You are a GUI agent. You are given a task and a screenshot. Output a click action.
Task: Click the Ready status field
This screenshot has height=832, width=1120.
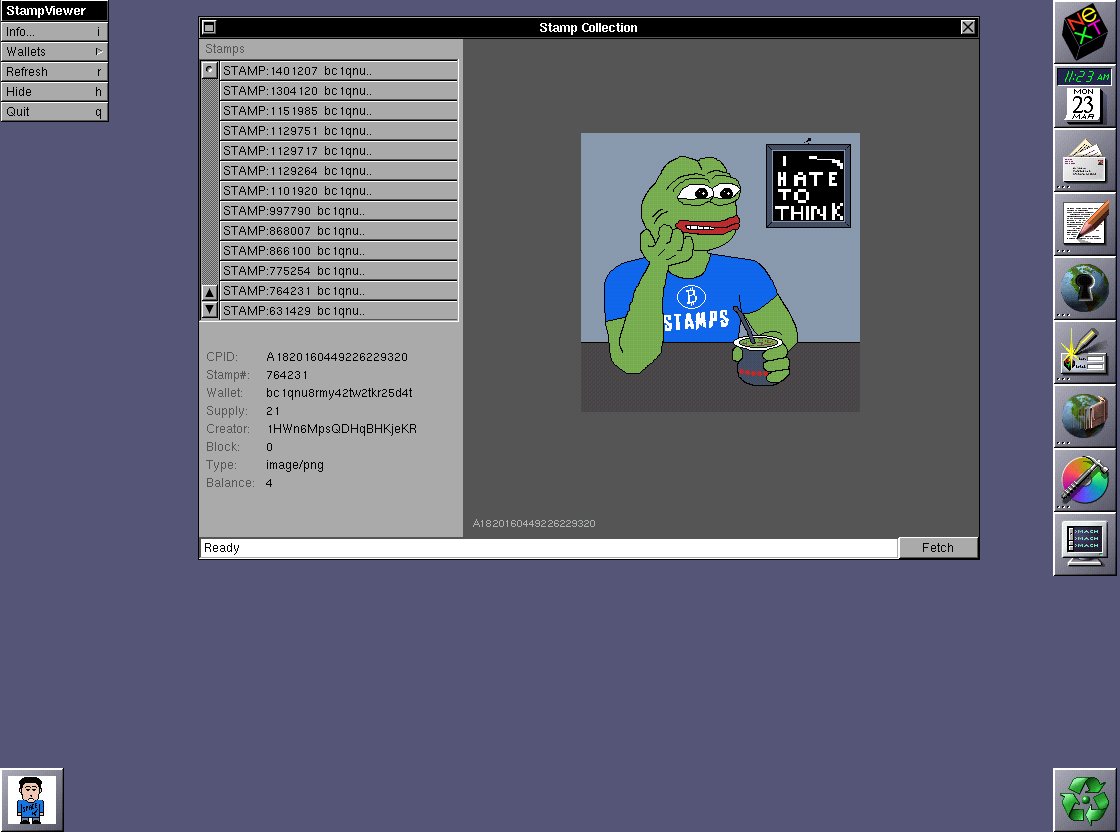[549, 548]
